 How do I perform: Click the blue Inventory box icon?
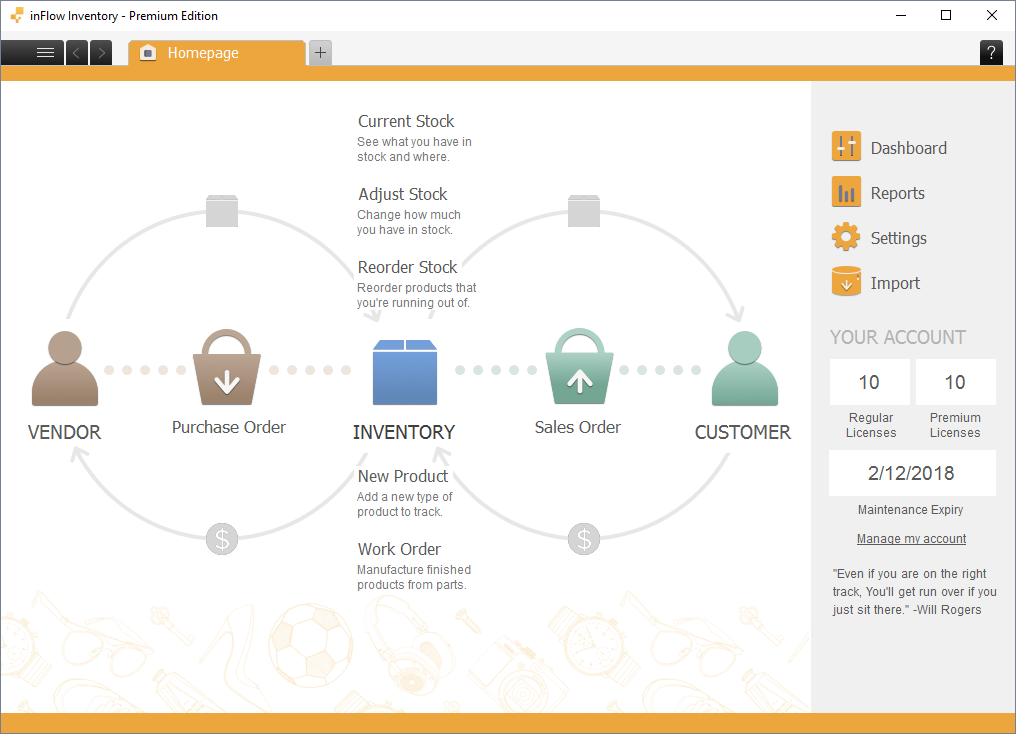click(405, 372)
